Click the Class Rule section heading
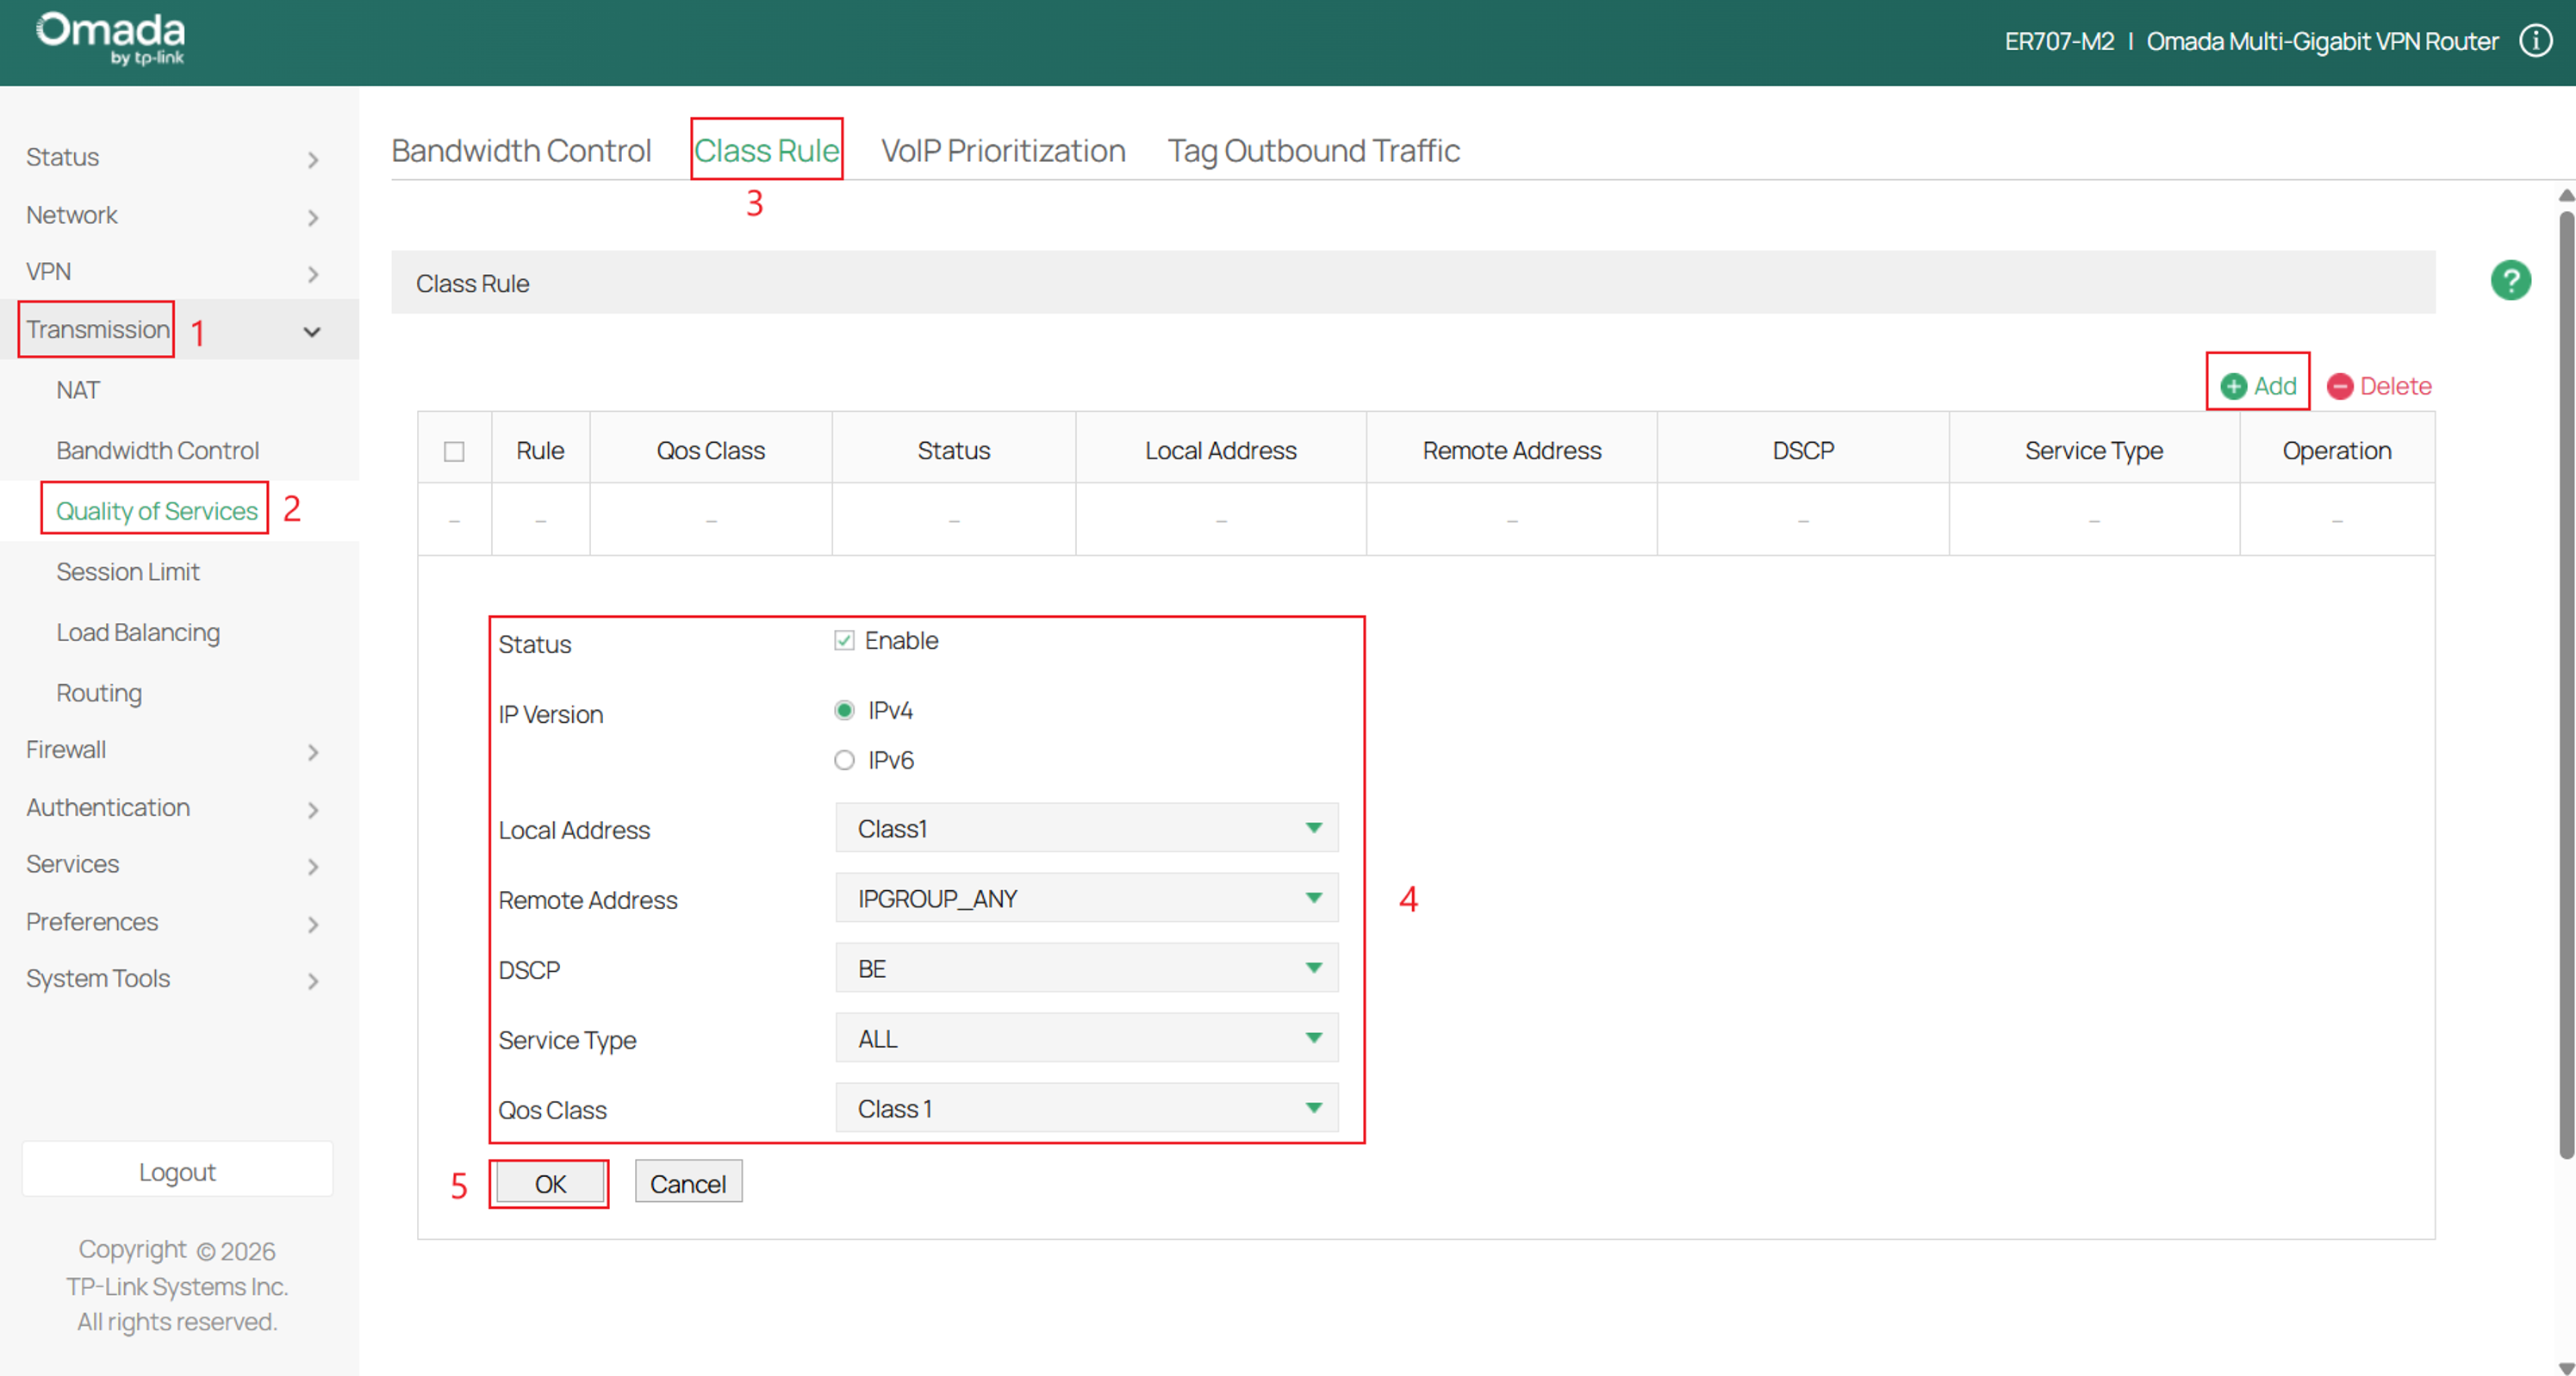2576x1376 pixels. point(472,283)
